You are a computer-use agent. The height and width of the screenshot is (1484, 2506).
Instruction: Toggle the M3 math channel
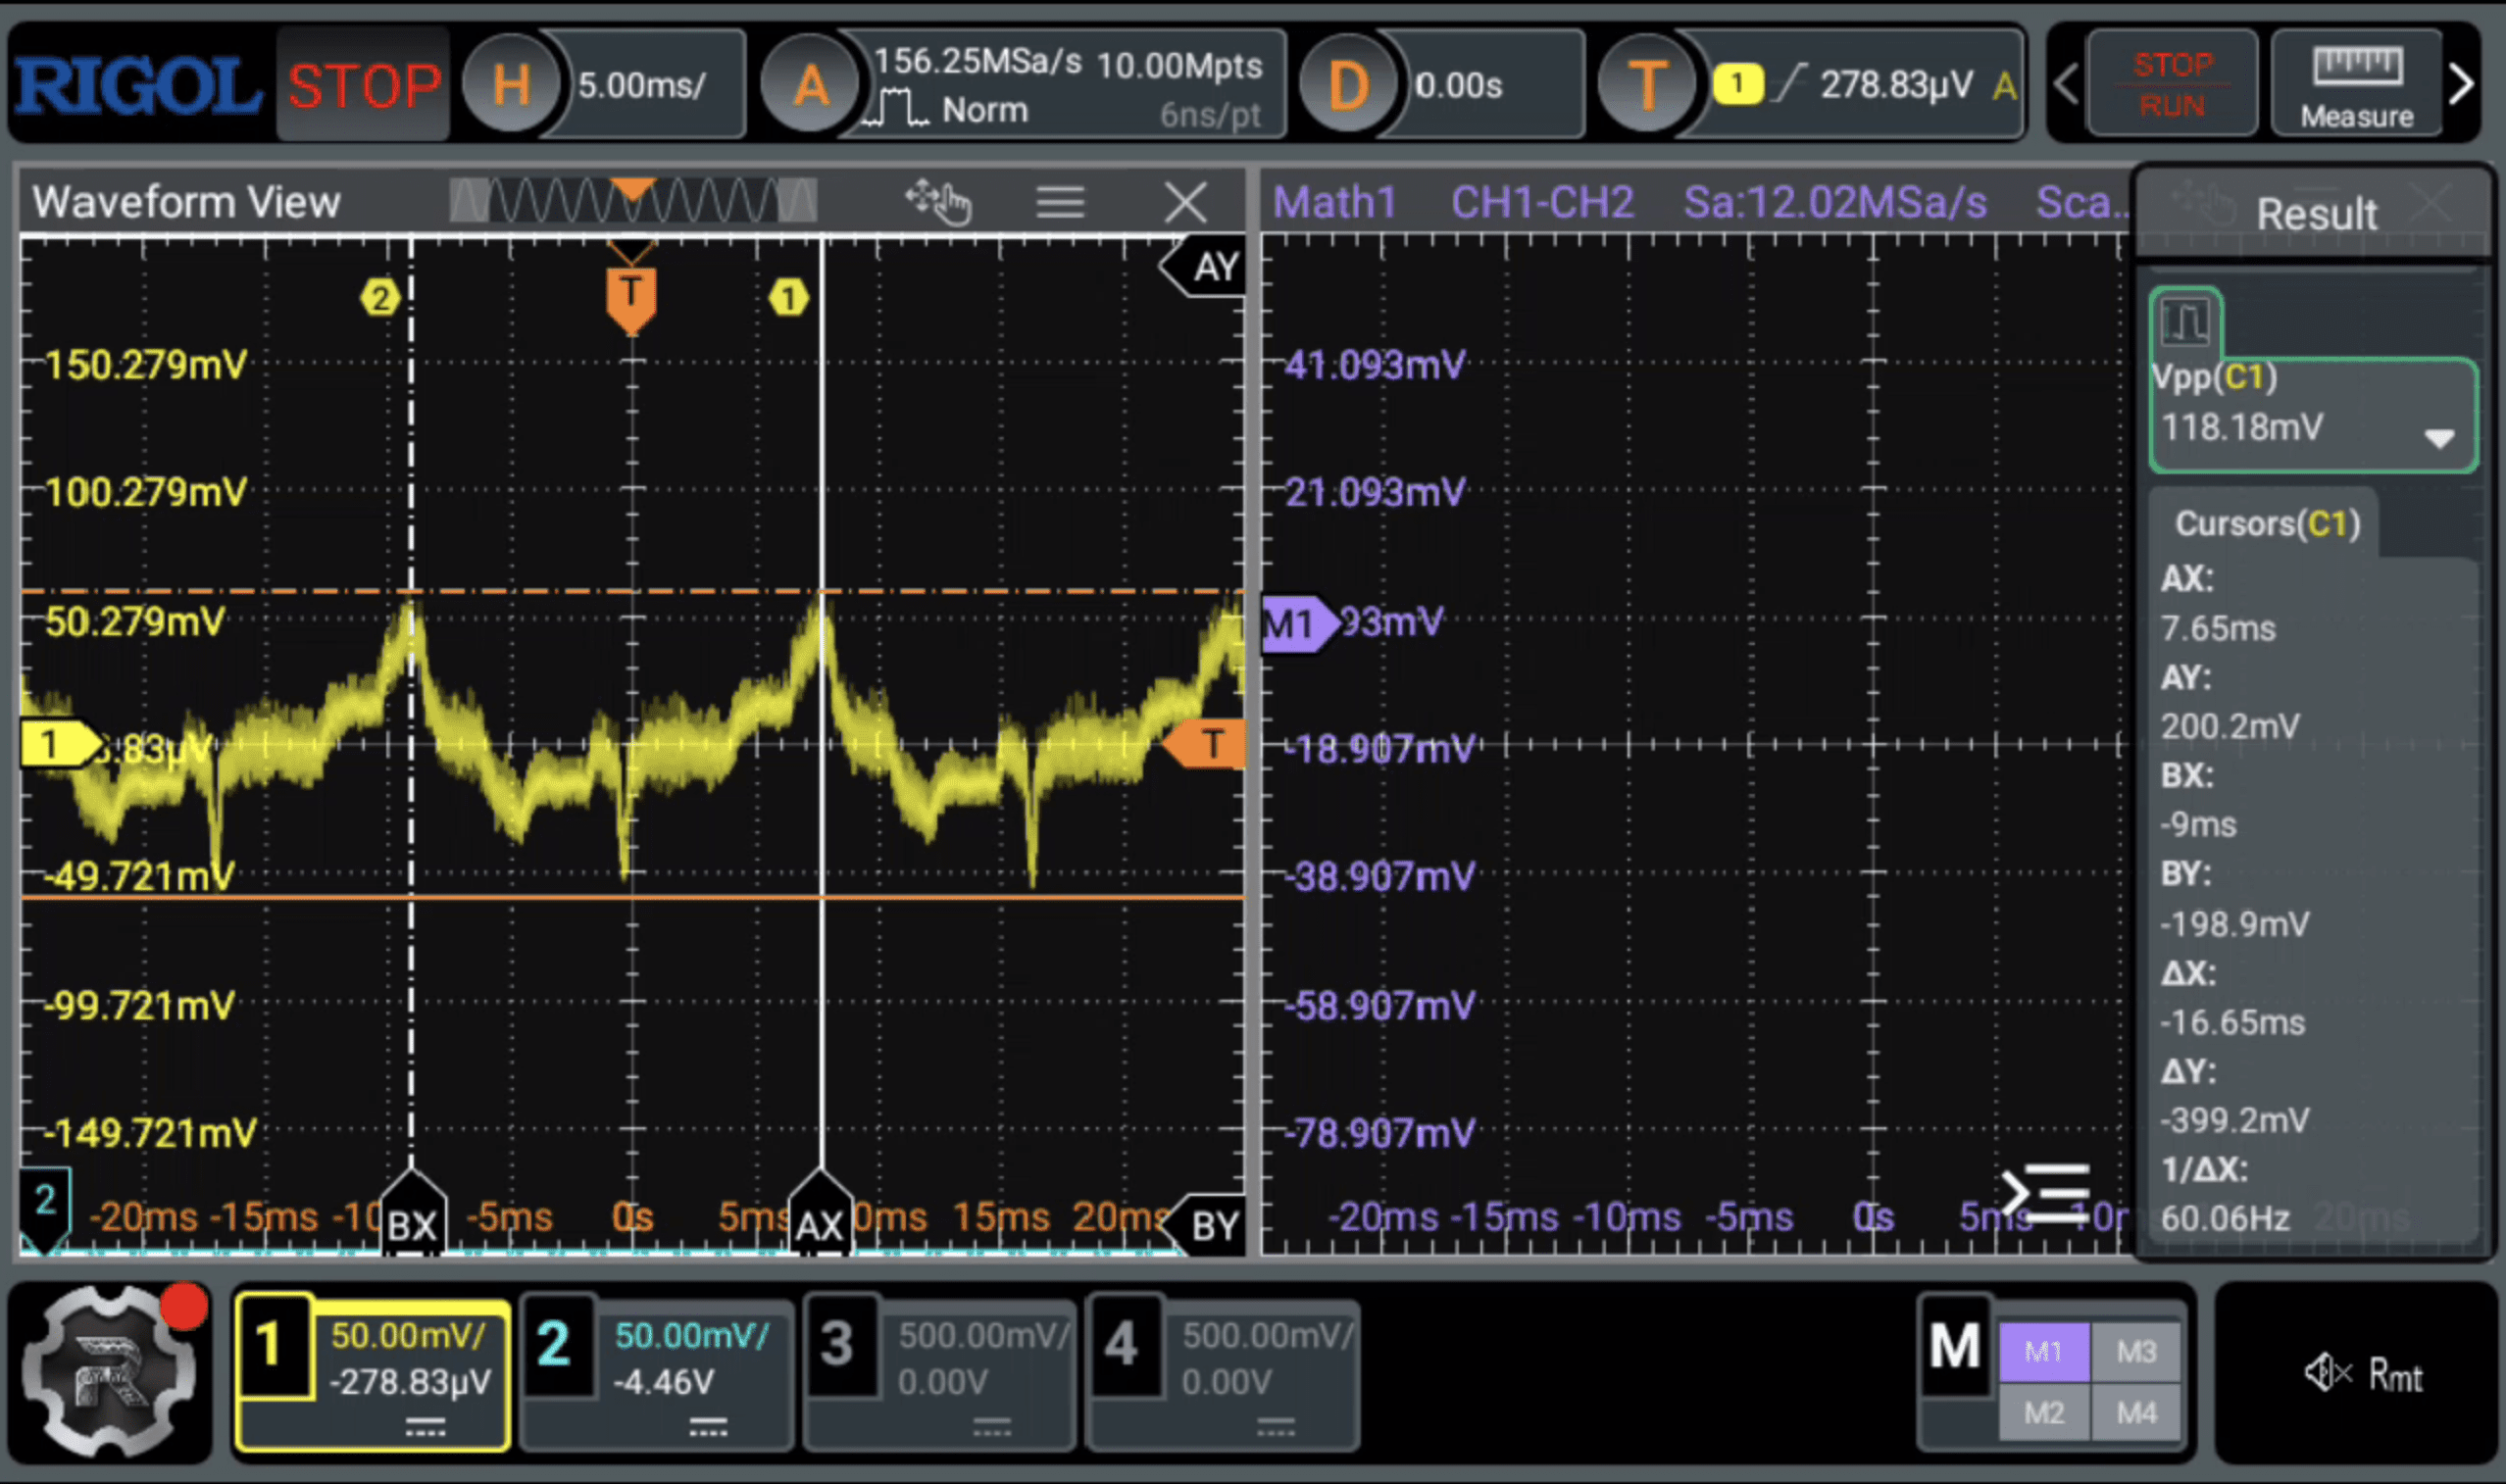tap(2136, 1352)
